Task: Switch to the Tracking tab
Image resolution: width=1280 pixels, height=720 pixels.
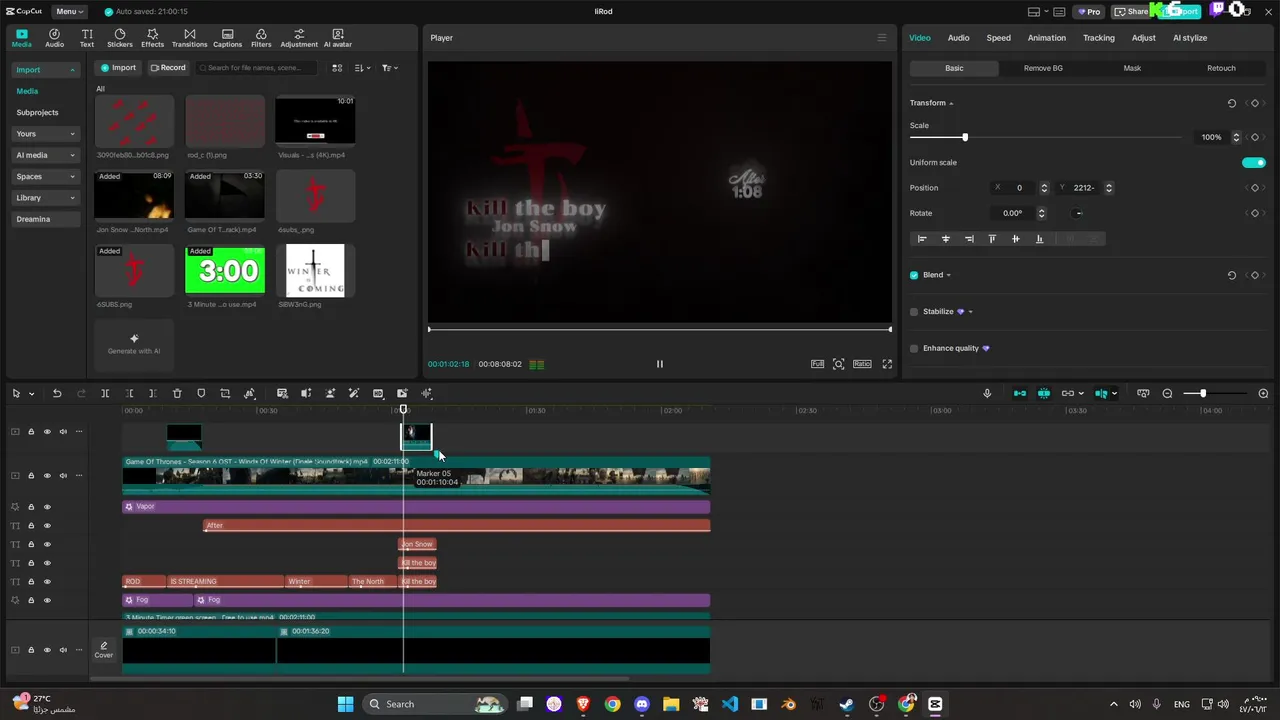Action: (x=1098, y=38)
